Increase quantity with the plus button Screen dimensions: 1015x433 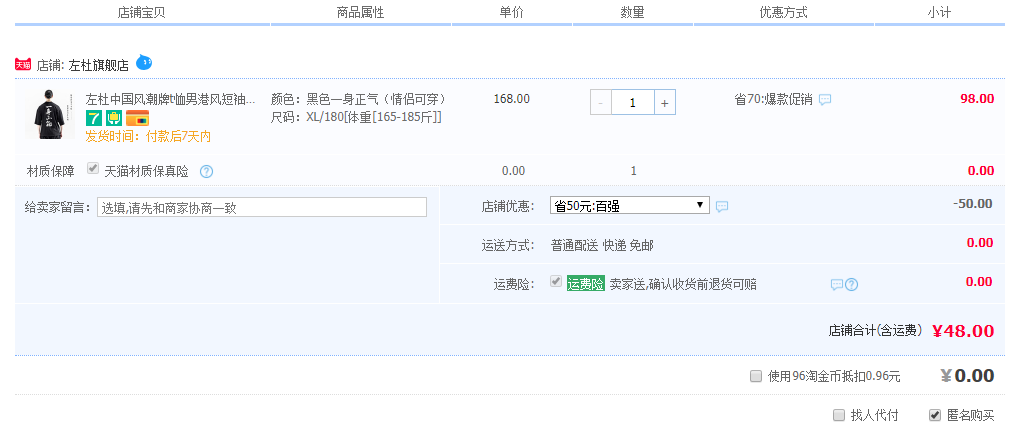[665, 103]
